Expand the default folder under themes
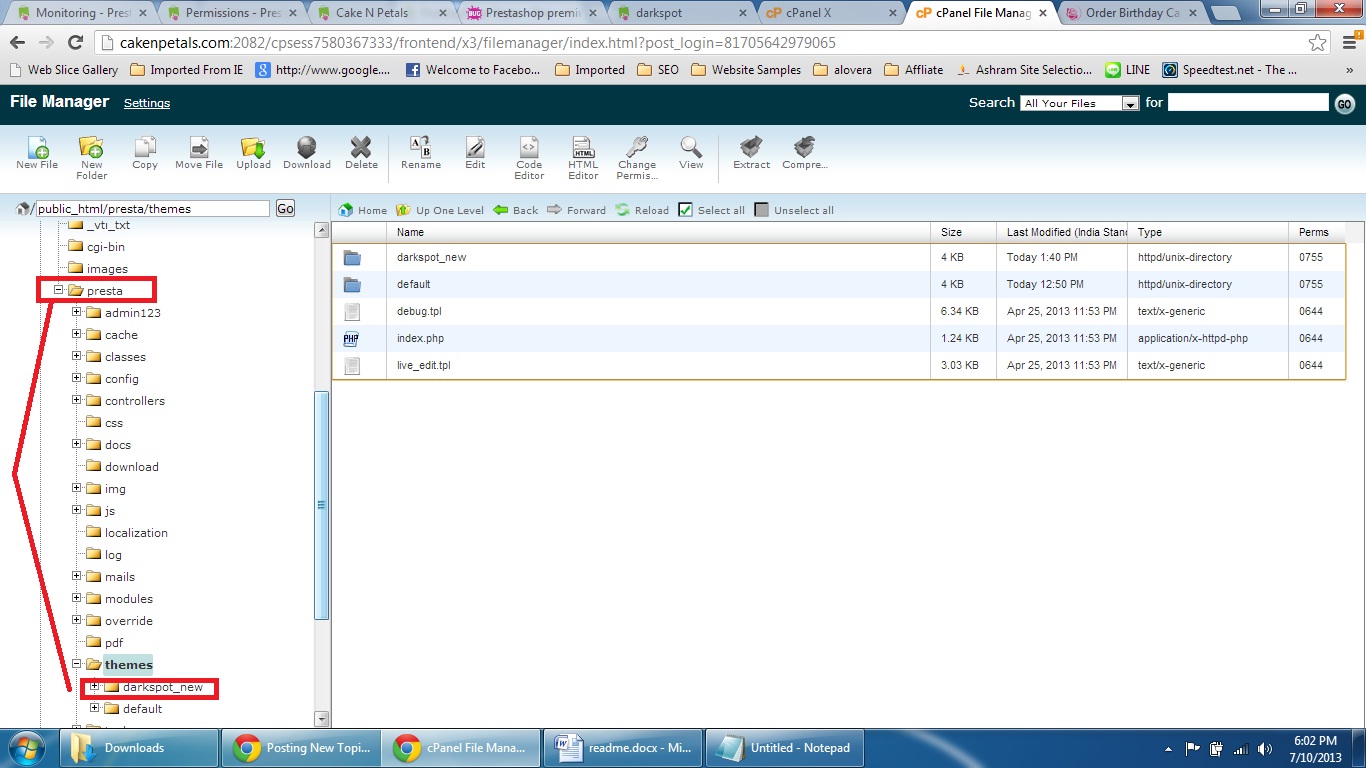The height and width of the screenshot is (768, 1366). pyautogui.click(x=95, y=708)
